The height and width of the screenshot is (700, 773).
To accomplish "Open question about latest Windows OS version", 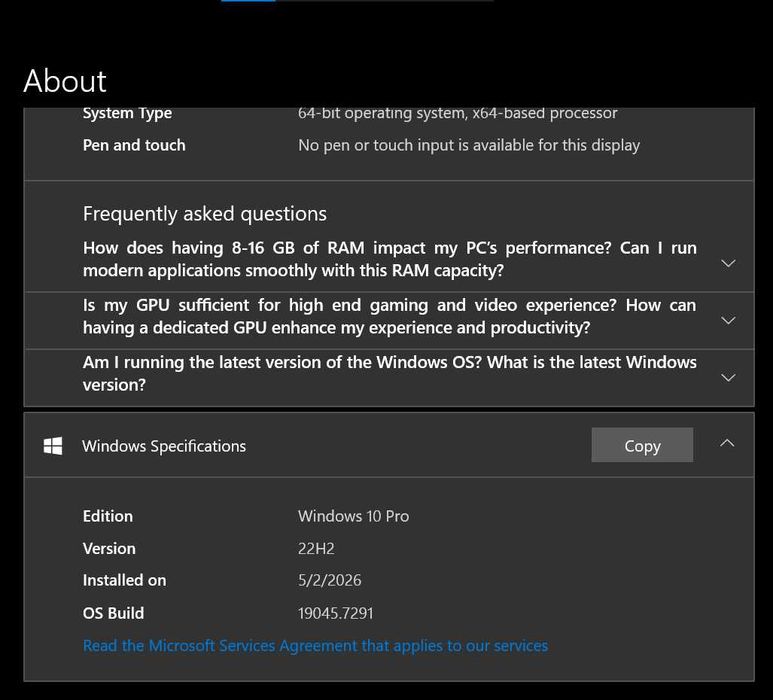I will pos(389,373).
